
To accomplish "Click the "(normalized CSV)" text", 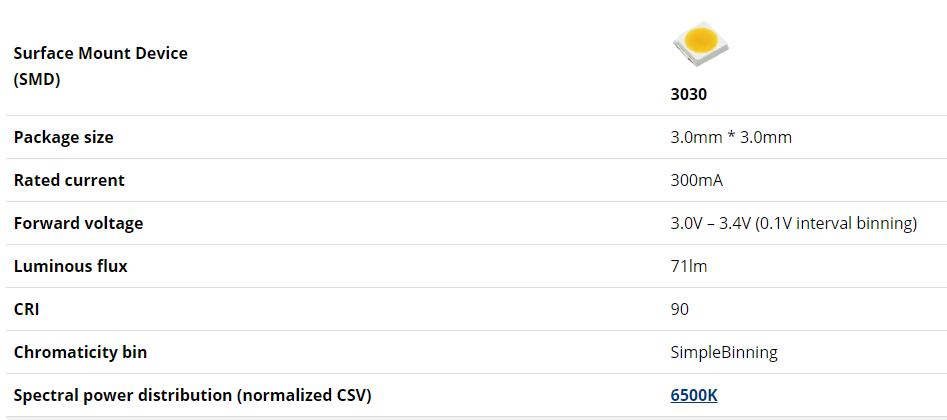I will [304, 395].
